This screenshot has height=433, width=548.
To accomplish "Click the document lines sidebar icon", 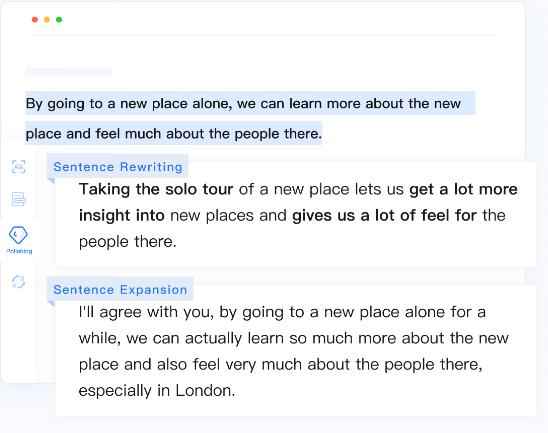I will [19, 199].
